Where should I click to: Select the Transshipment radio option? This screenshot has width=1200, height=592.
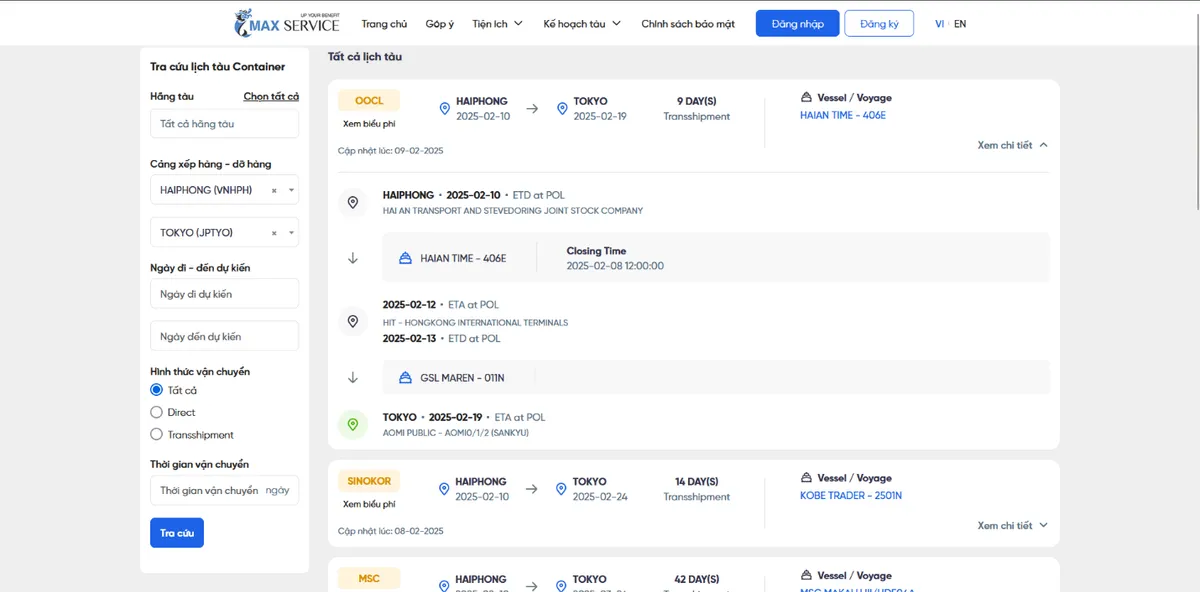point(156,434)
